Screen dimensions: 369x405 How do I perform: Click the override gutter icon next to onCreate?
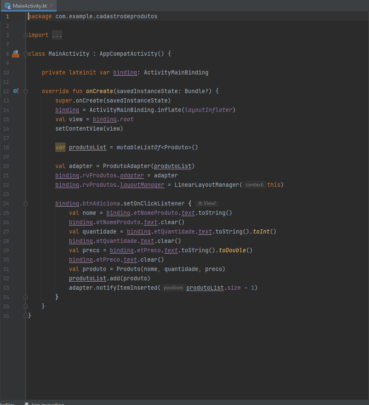(15, 91)
